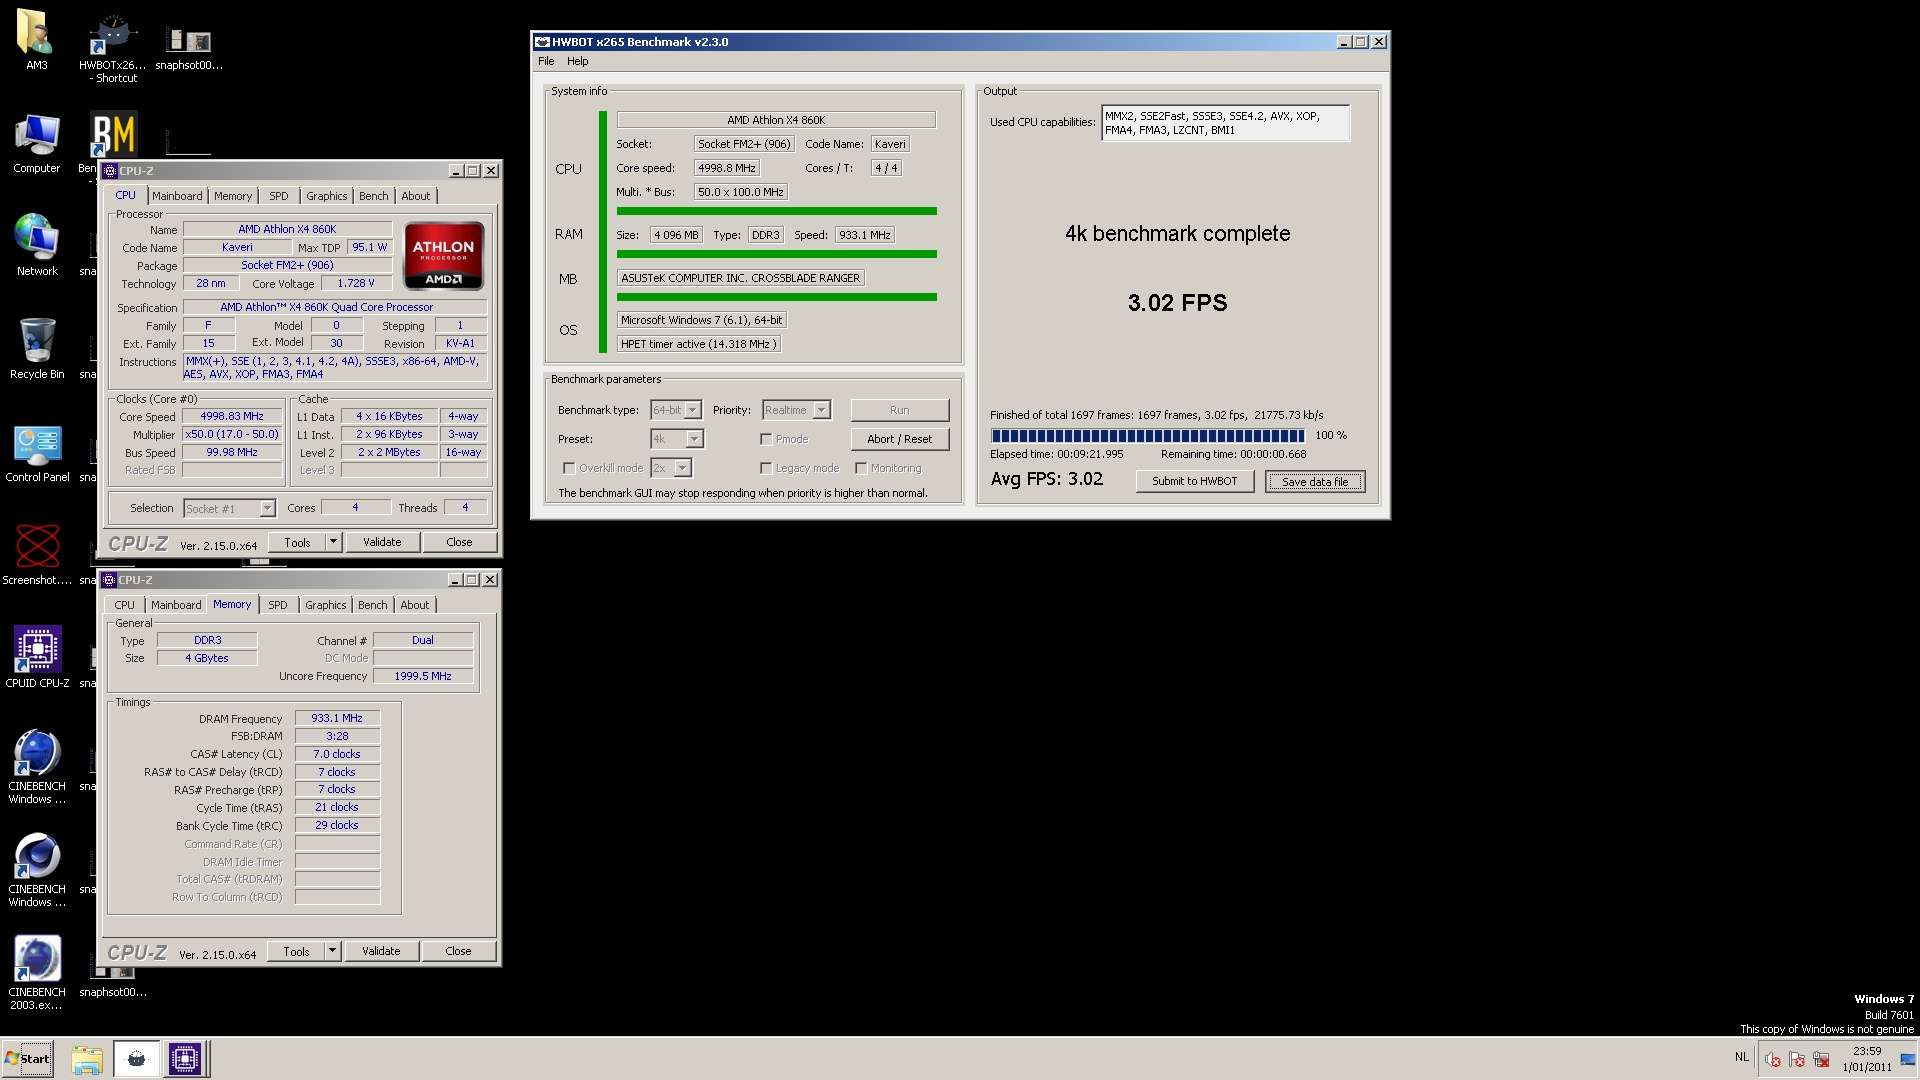Open the BM benchmark desktop icon
The width and height of the screenshot is (1920, 1080).
[x=113, y=135]
